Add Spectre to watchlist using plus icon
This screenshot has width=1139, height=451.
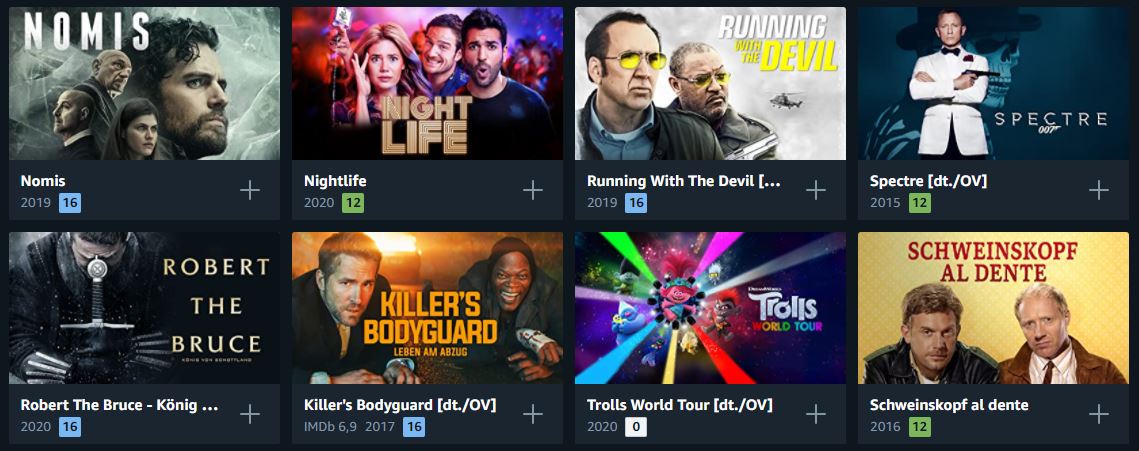coord(1098,190)
